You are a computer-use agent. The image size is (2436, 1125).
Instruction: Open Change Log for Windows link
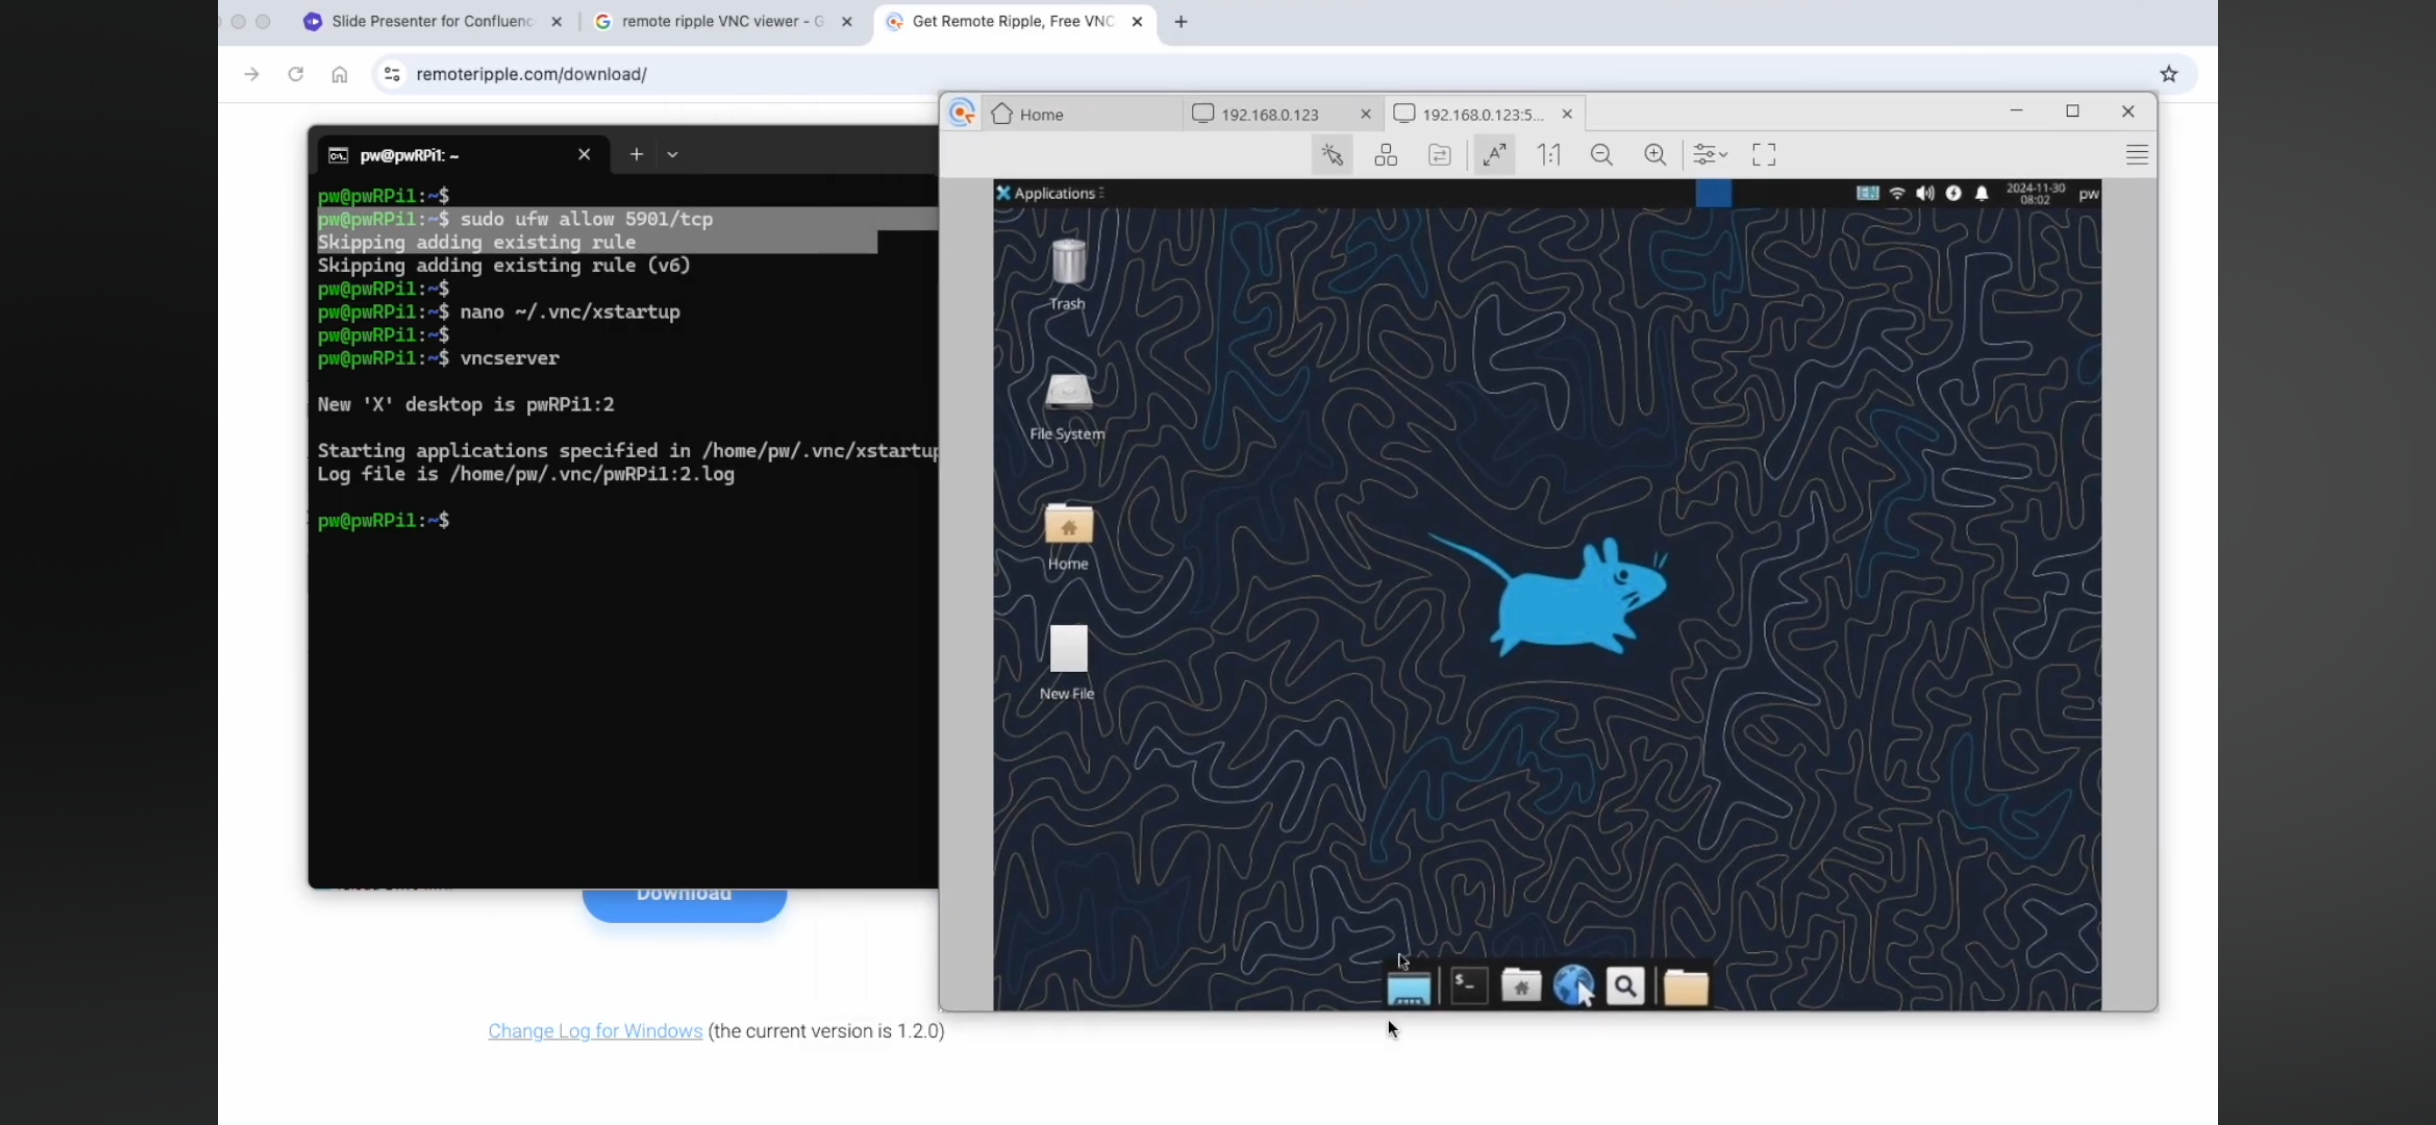(x=595, y=1031)
